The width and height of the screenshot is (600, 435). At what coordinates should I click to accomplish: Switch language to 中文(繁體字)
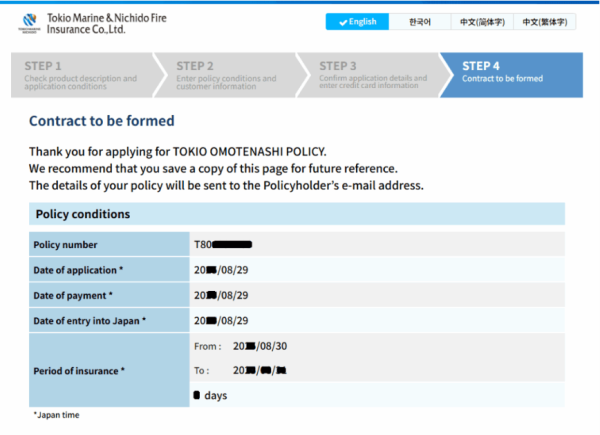click(x=544, y=22)
